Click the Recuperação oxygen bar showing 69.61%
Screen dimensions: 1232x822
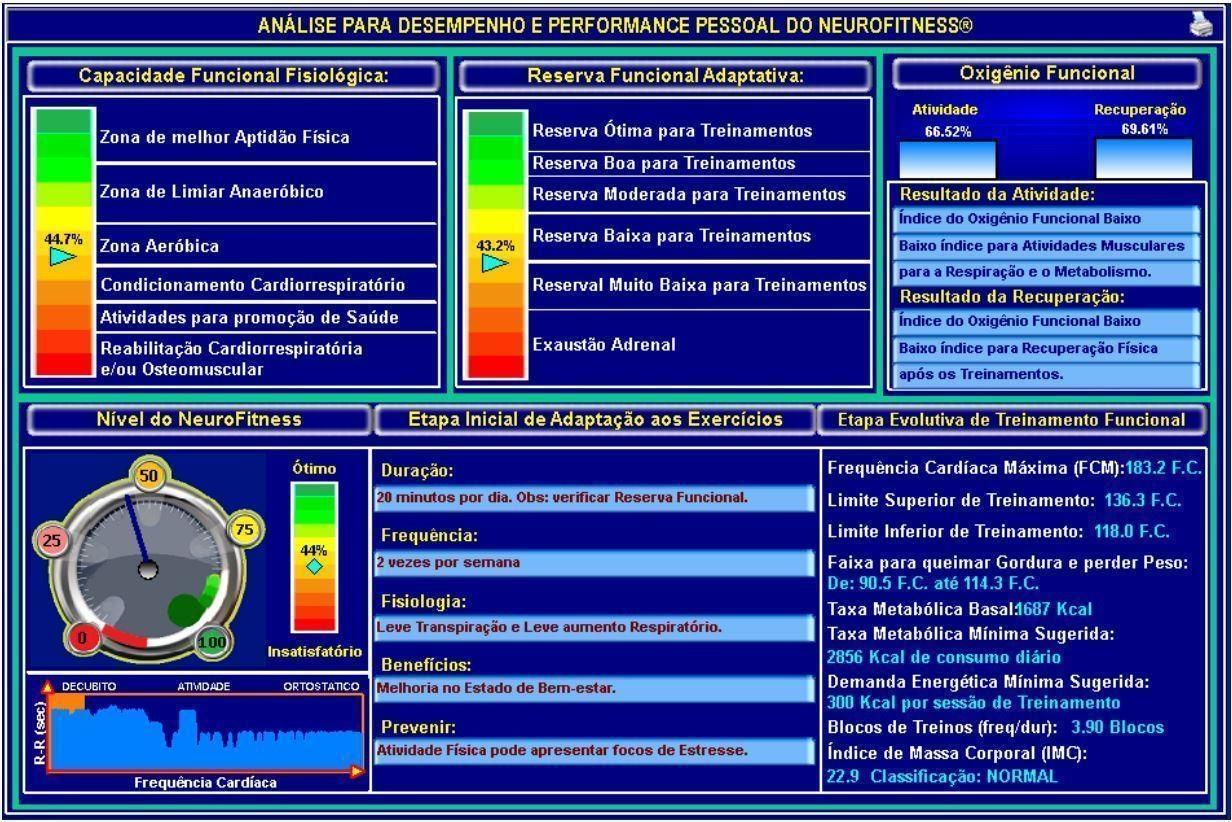(1144, 159)
